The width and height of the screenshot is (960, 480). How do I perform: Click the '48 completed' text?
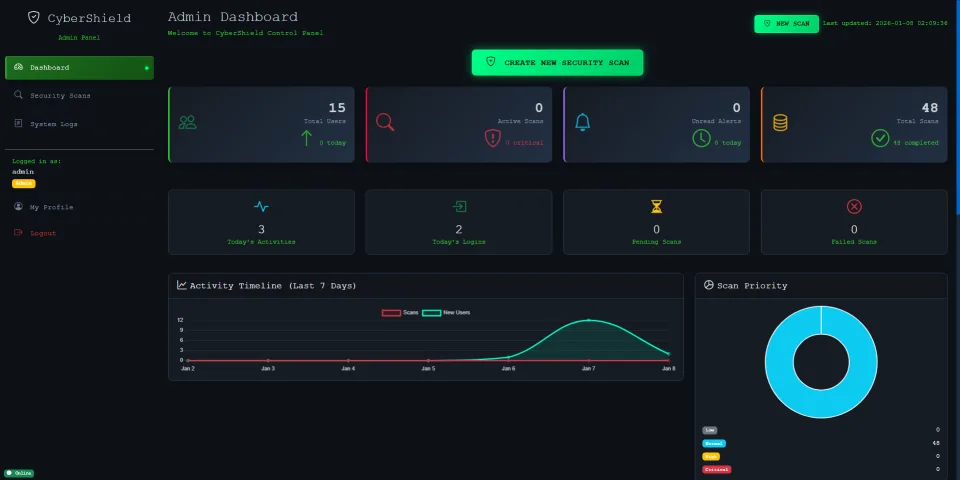pyautogui.click(x=915, y=143)
